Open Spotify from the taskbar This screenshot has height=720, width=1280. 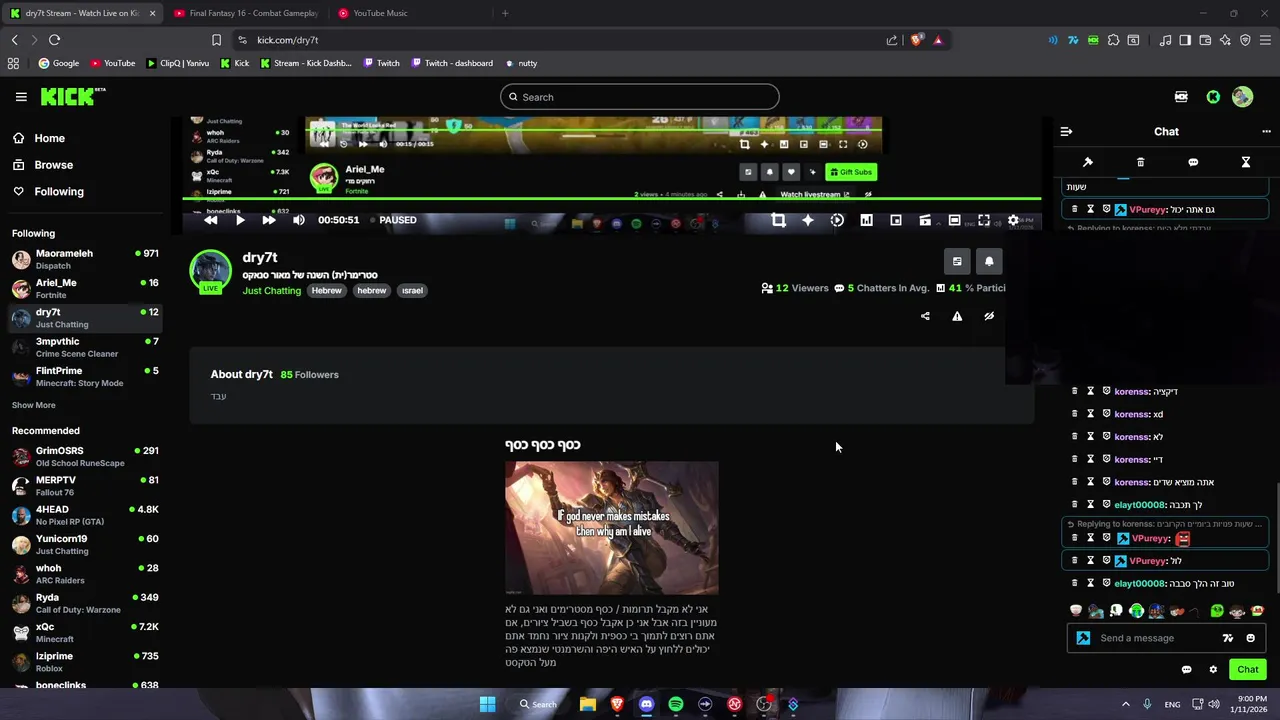pyautogui.click(x=676, y=704)
